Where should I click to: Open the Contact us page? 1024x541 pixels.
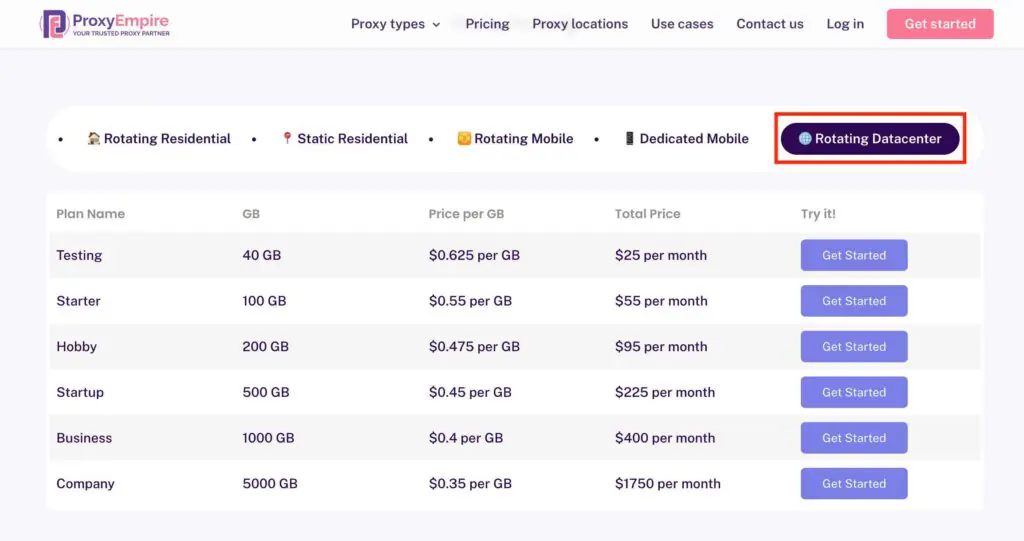click(x=769, y=24)
